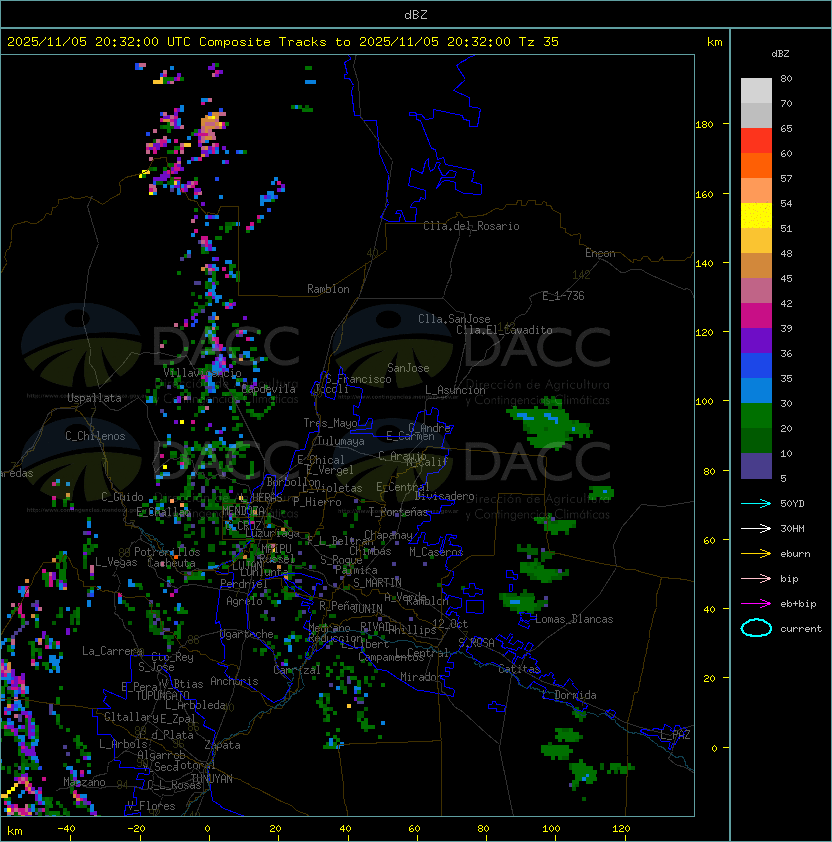Click the 'Anchoris' map label
The width and height of the screenshot is (832, 842).
[x=234, y=681]
